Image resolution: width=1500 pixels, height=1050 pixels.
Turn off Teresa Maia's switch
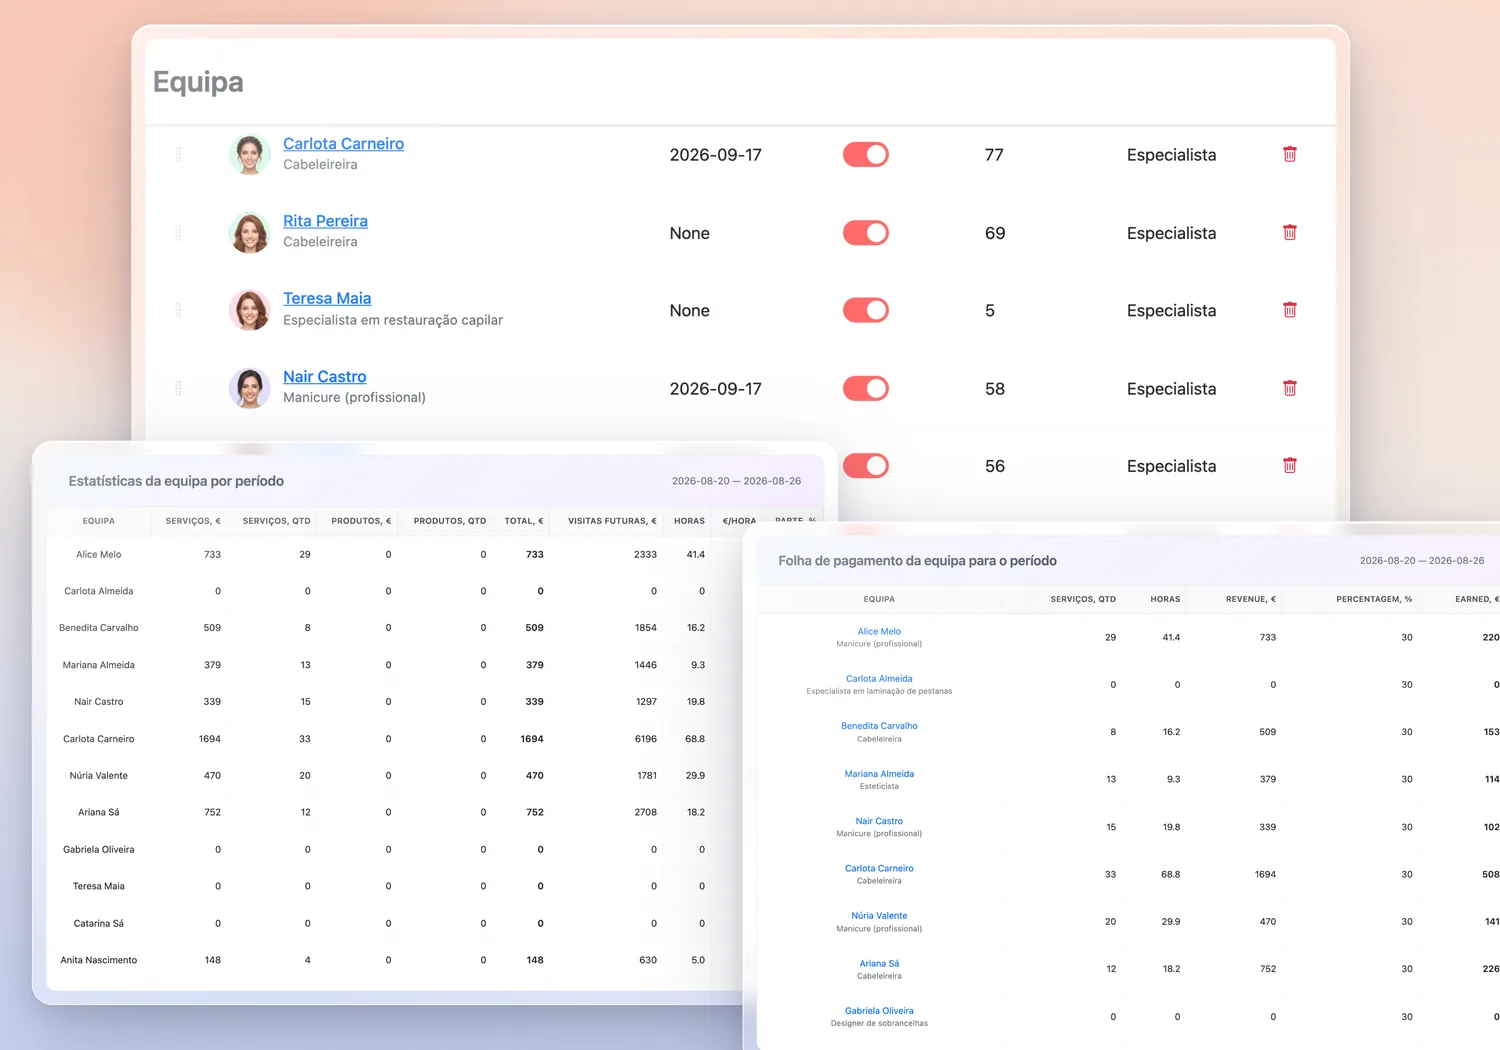(866, 310)
